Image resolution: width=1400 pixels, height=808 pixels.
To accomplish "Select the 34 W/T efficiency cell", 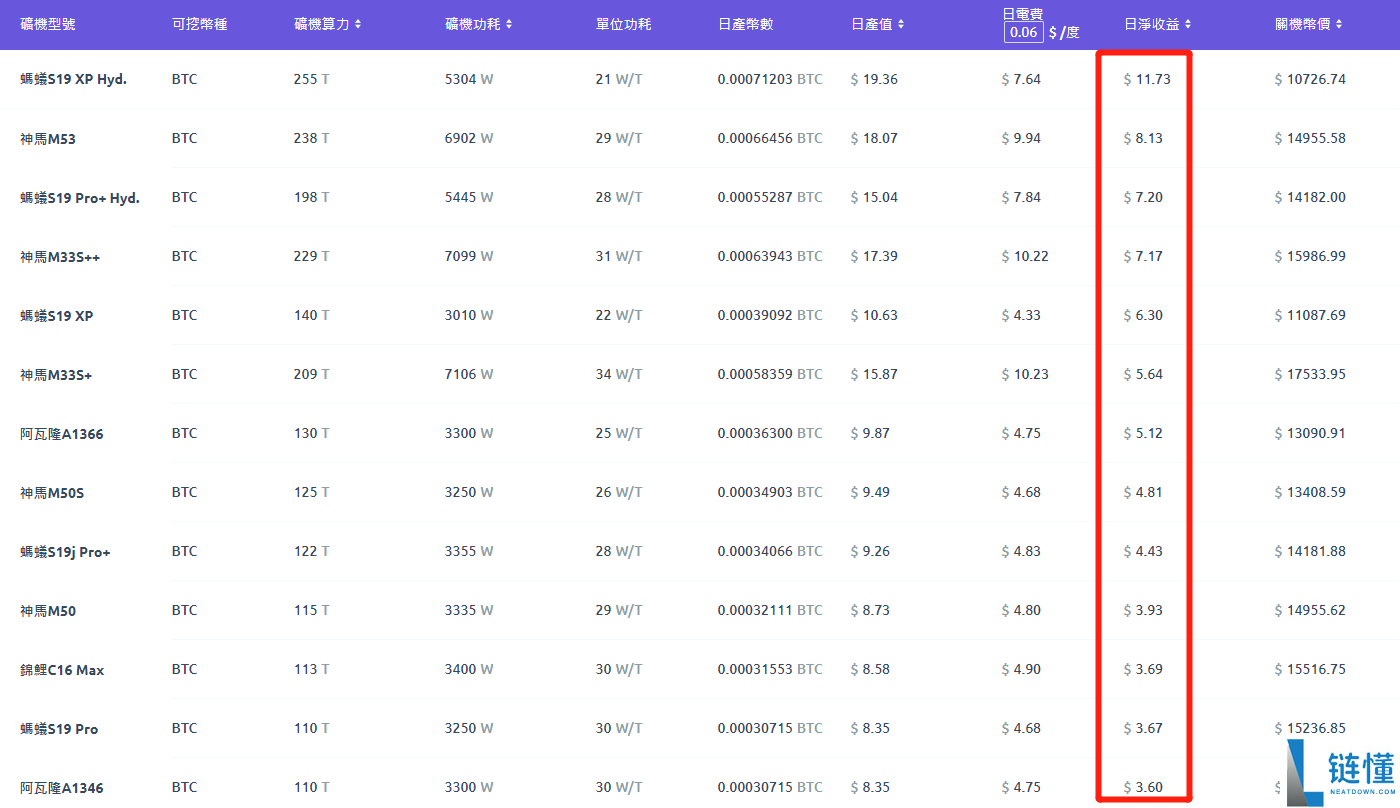I will pyautogui.click(x=619, y=374).
